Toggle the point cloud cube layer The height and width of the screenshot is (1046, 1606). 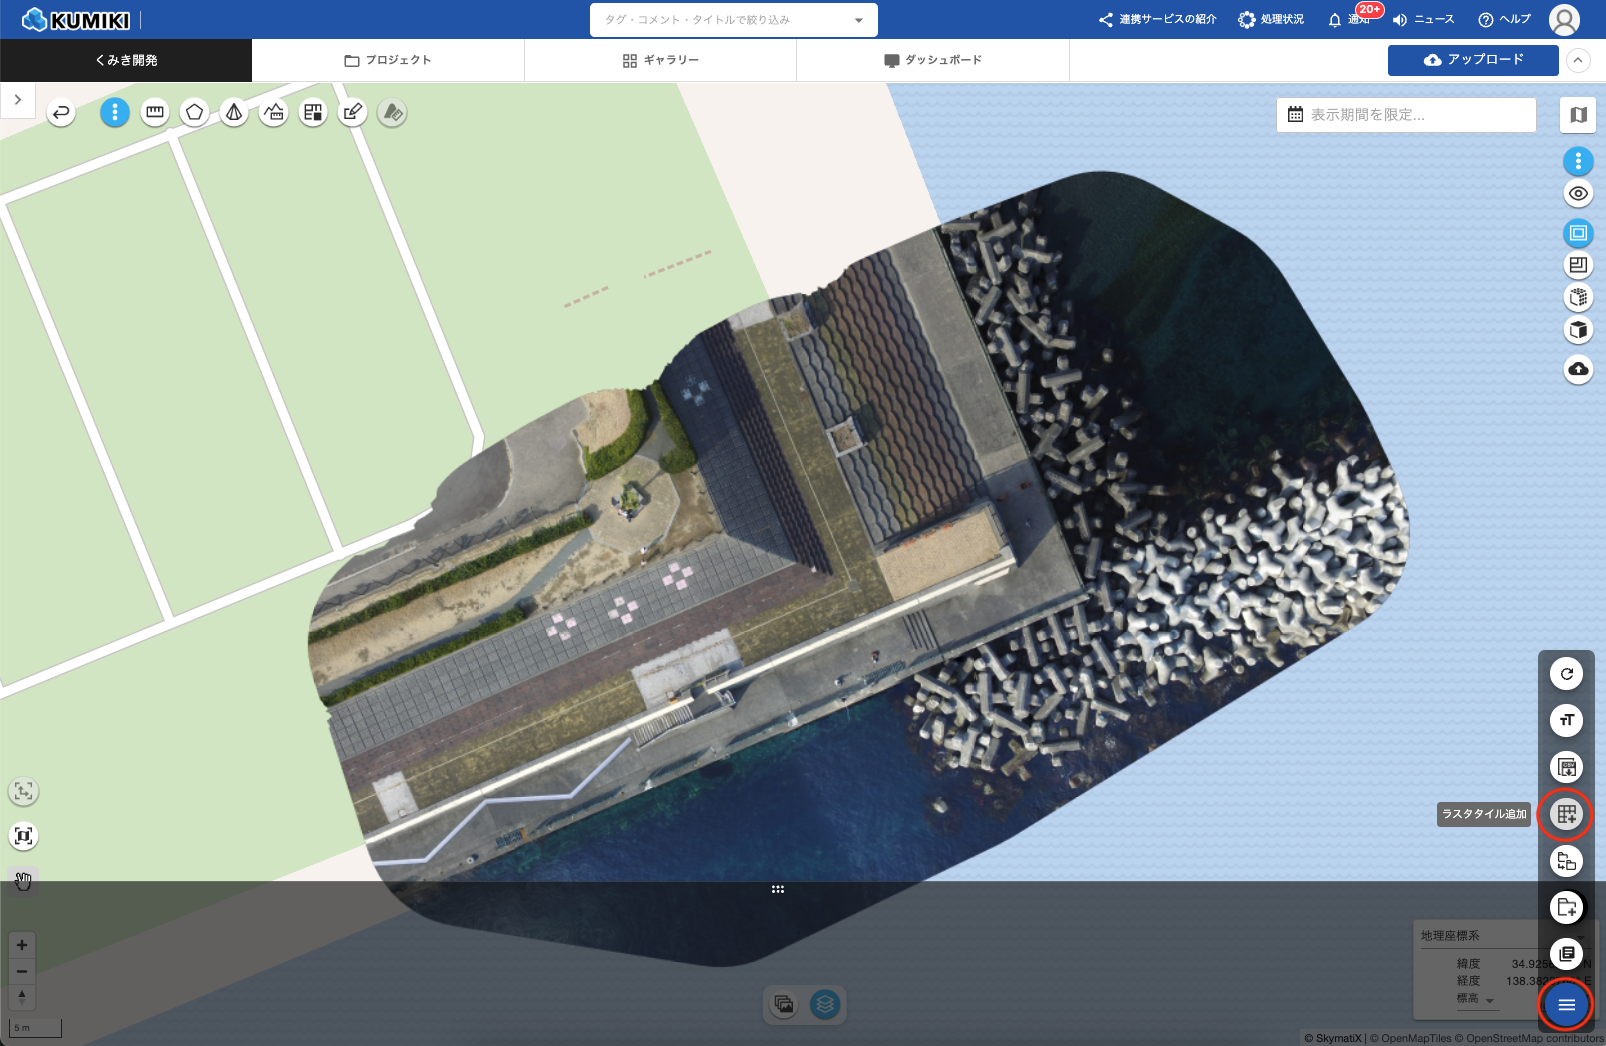tap(1578, 297)
